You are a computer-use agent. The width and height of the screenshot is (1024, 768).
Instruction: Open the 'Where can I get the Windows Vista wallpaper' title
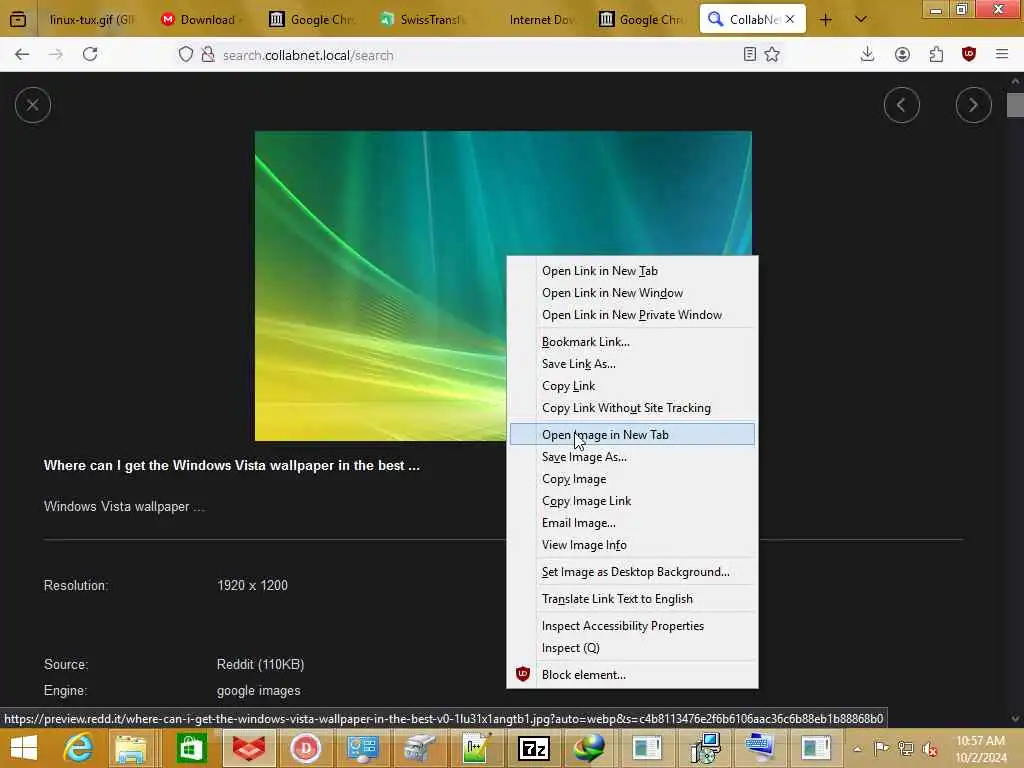coord(232,466)
